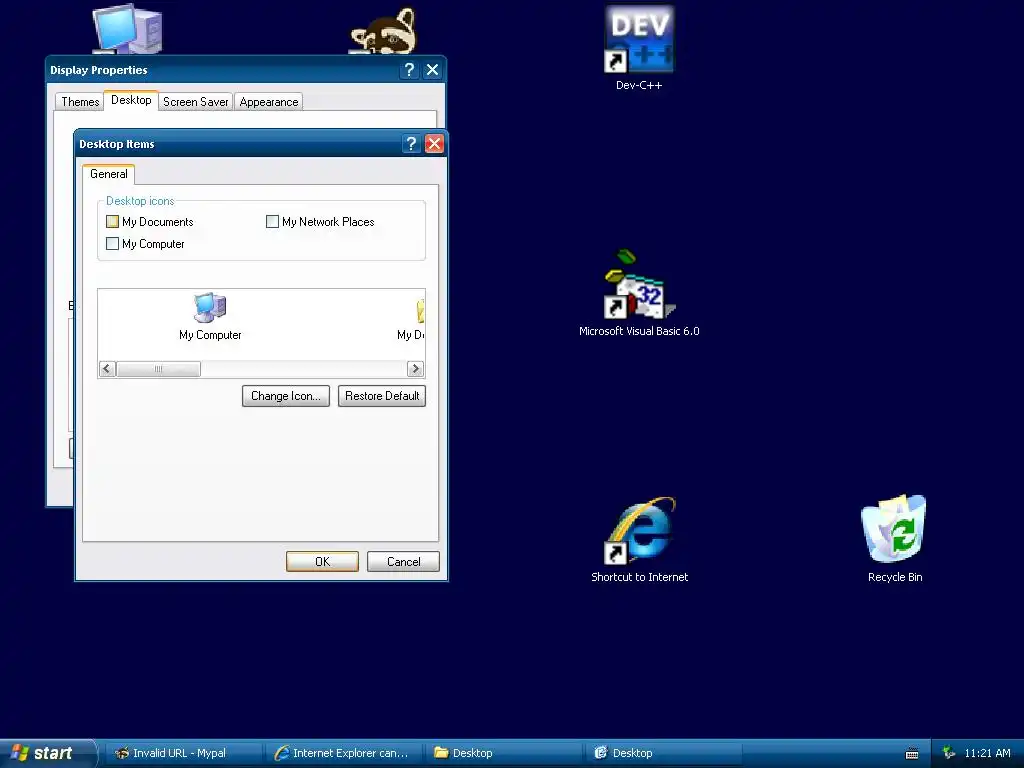
Task: Click the Change Icon... button
Action: click(286, 396)
